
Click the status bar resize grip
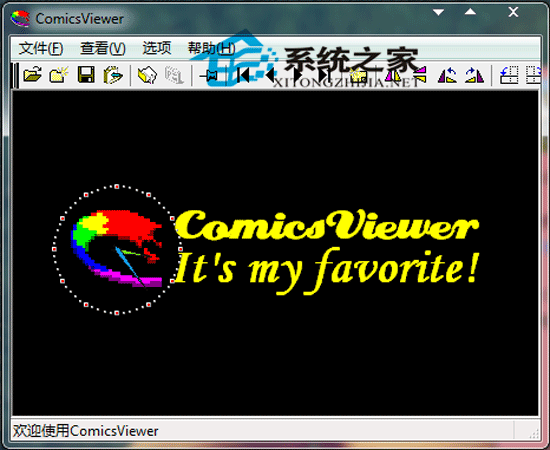(534, 434)
